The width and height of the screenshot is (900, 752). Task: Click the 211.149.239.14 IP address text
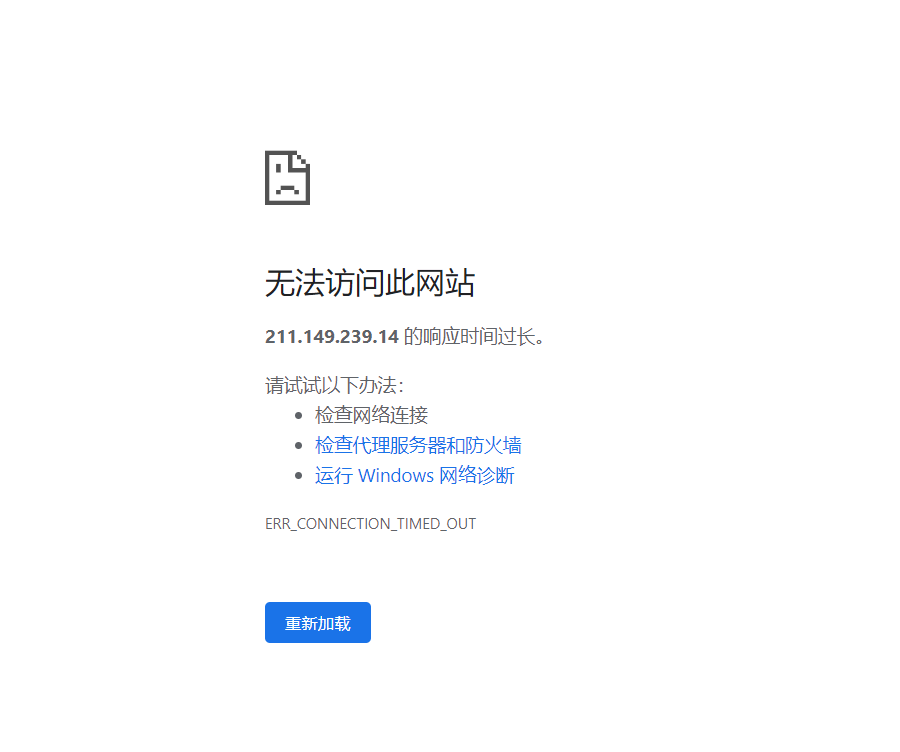(x=332, y=336)
